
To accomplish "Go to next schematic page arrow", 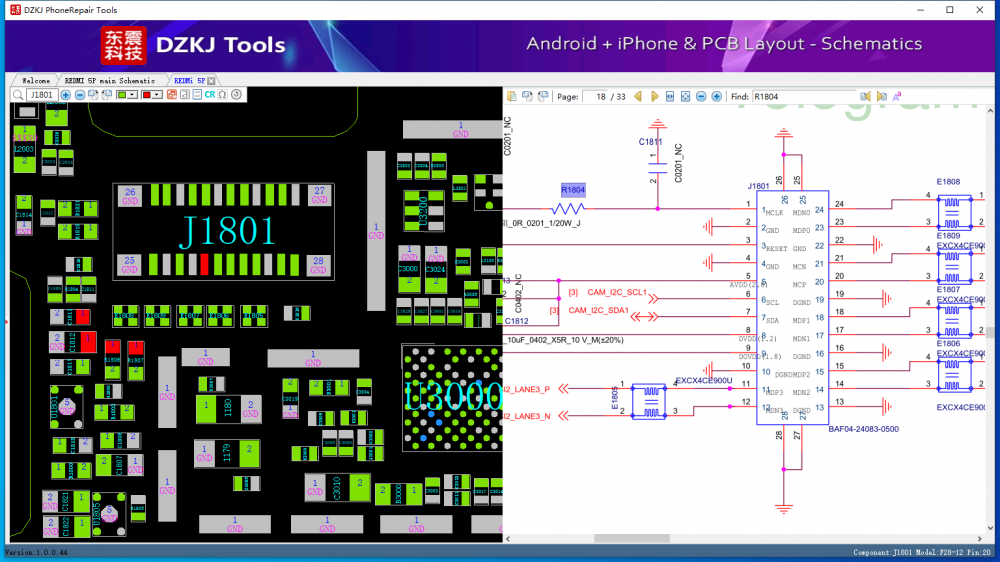I will 655,97.
